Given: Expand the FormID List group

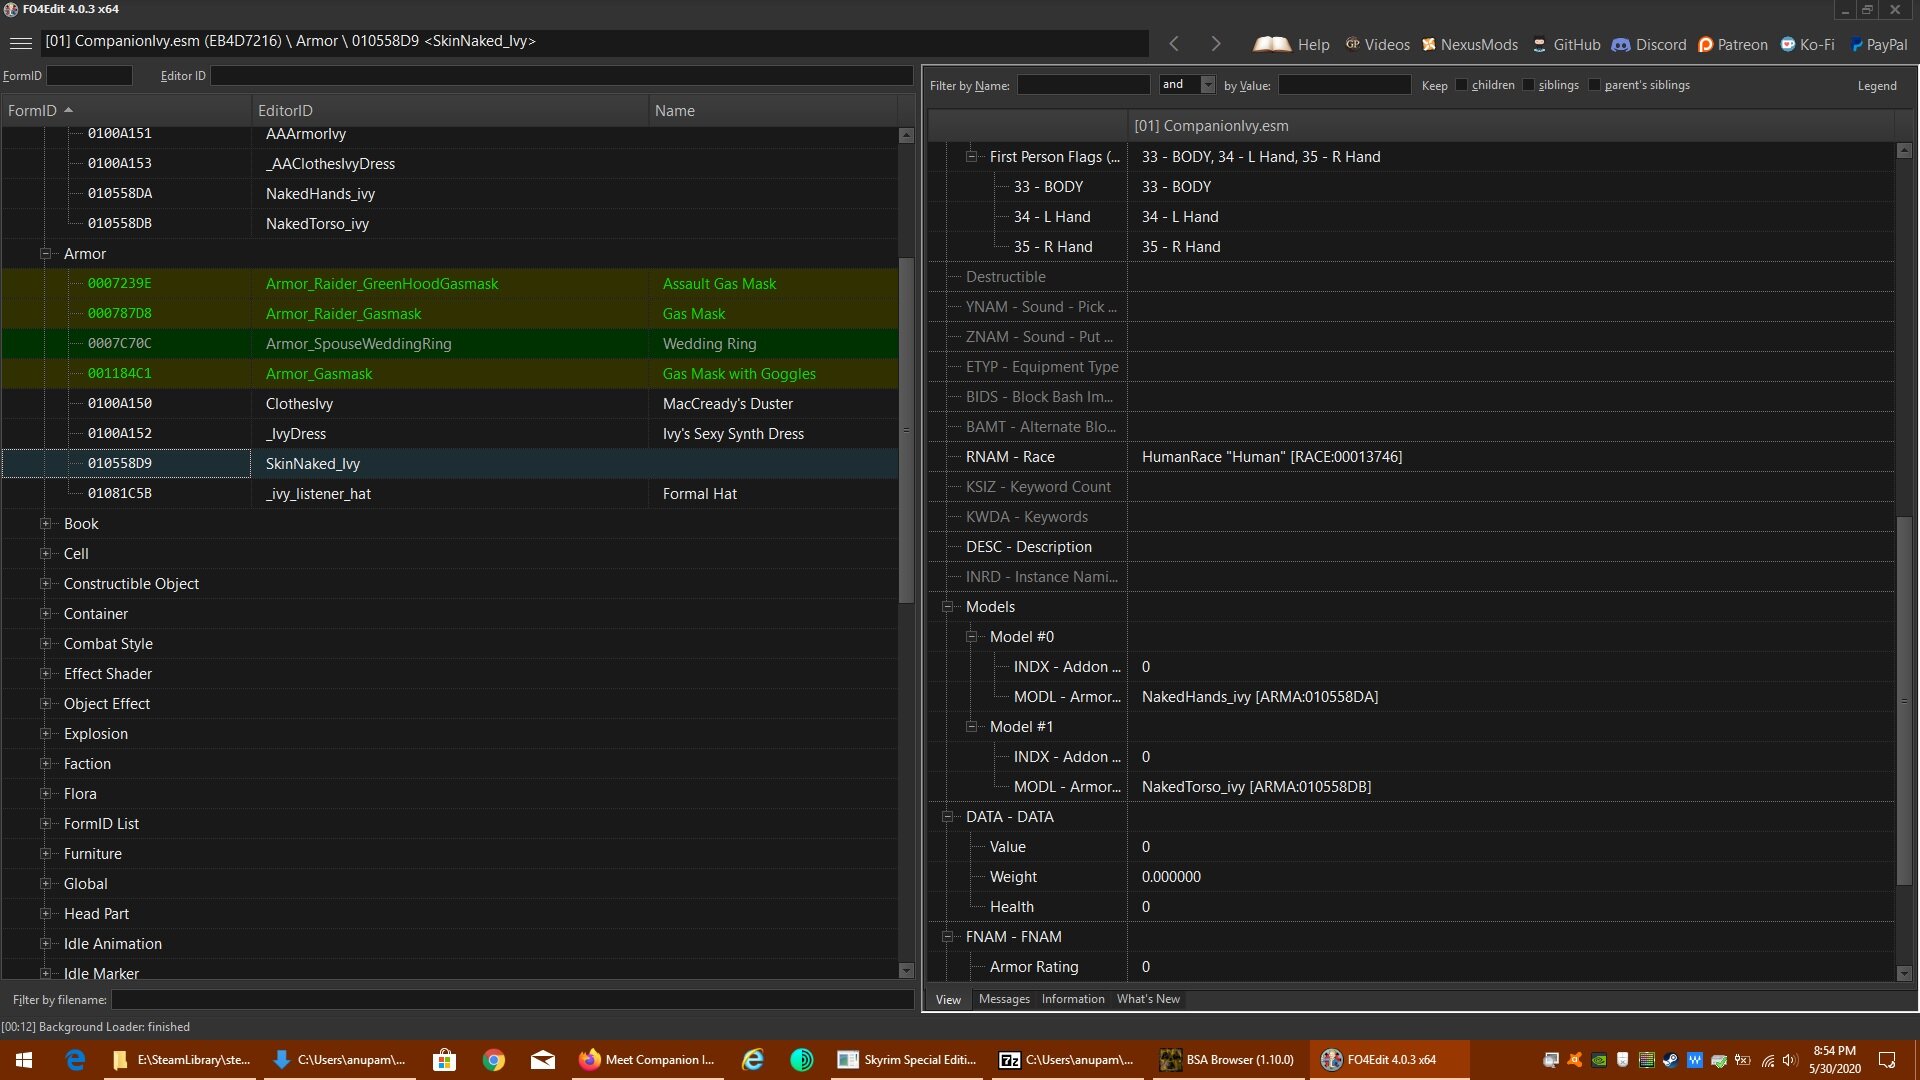Looking at the screenshot, I should click(45, 824).
